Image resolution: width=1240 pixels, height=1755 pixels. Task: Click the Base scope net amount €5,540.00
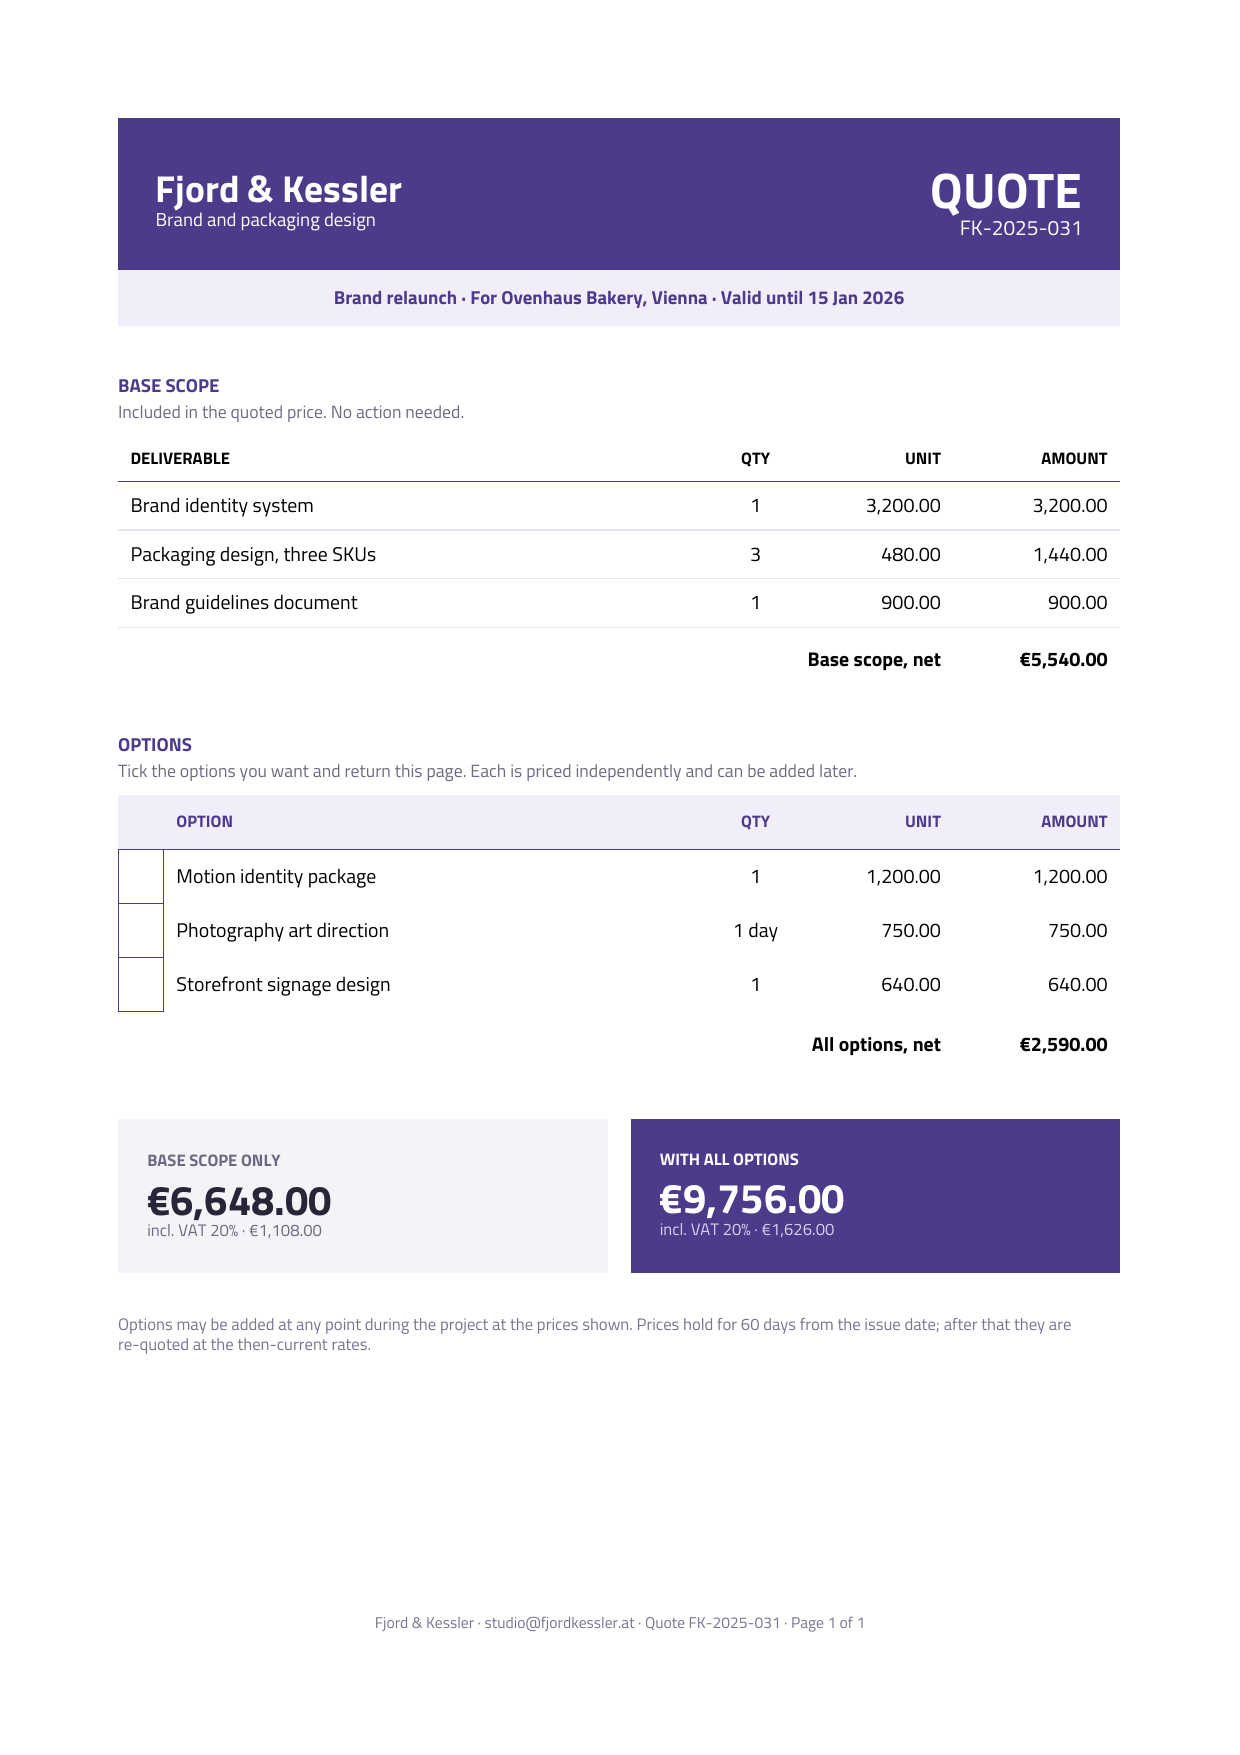(1063, 660)
